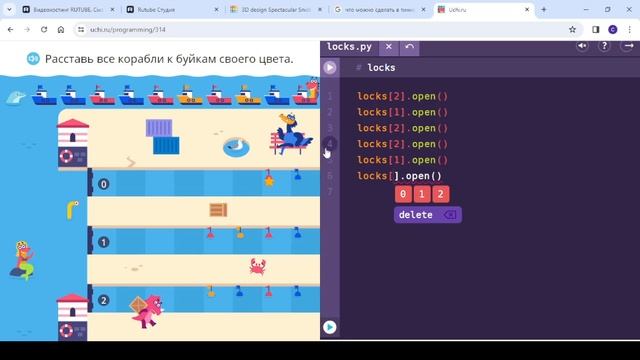Click the dolphin icon at top left
640x360 pixels.
click(x=16, y=98)
